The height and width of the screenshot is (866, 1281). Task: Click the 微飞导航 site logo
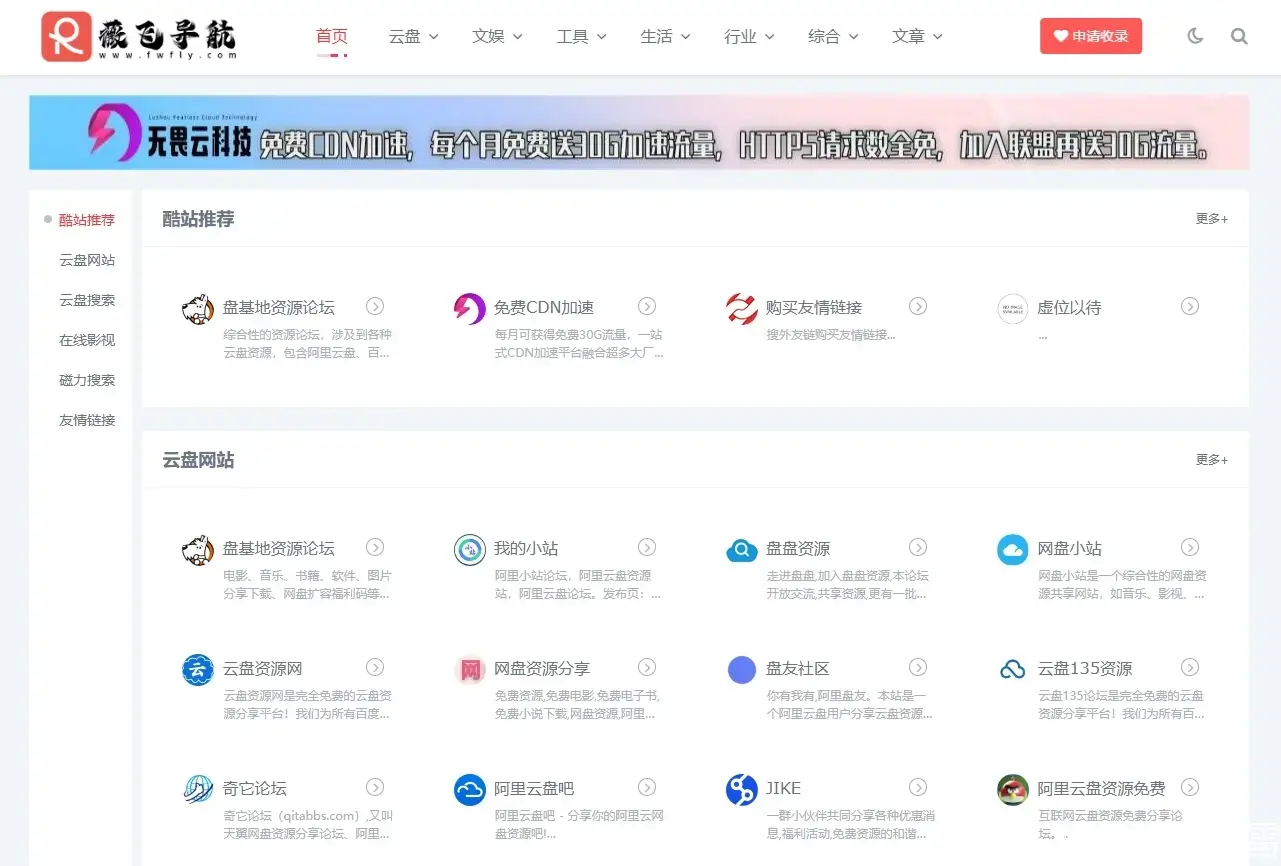tap(138, 36)
